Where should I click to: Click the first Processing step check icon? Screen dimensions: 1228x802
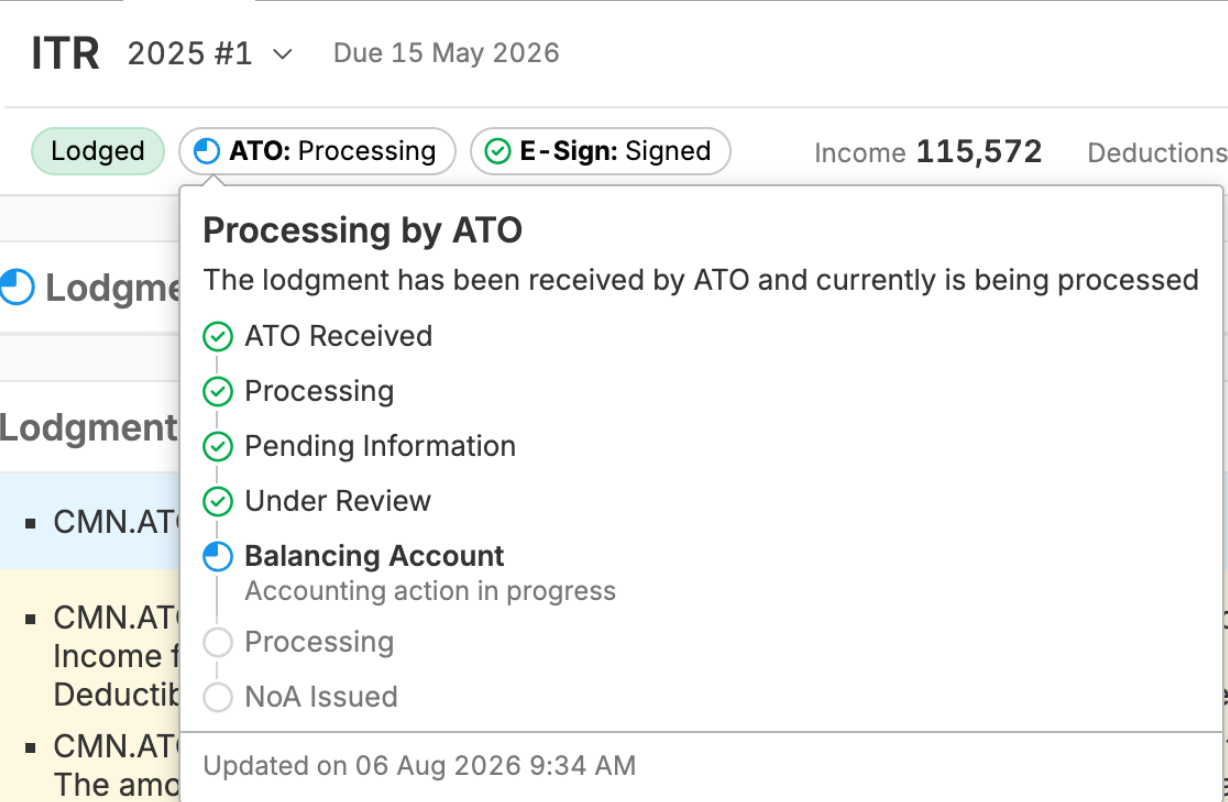[x=218, y=392]
